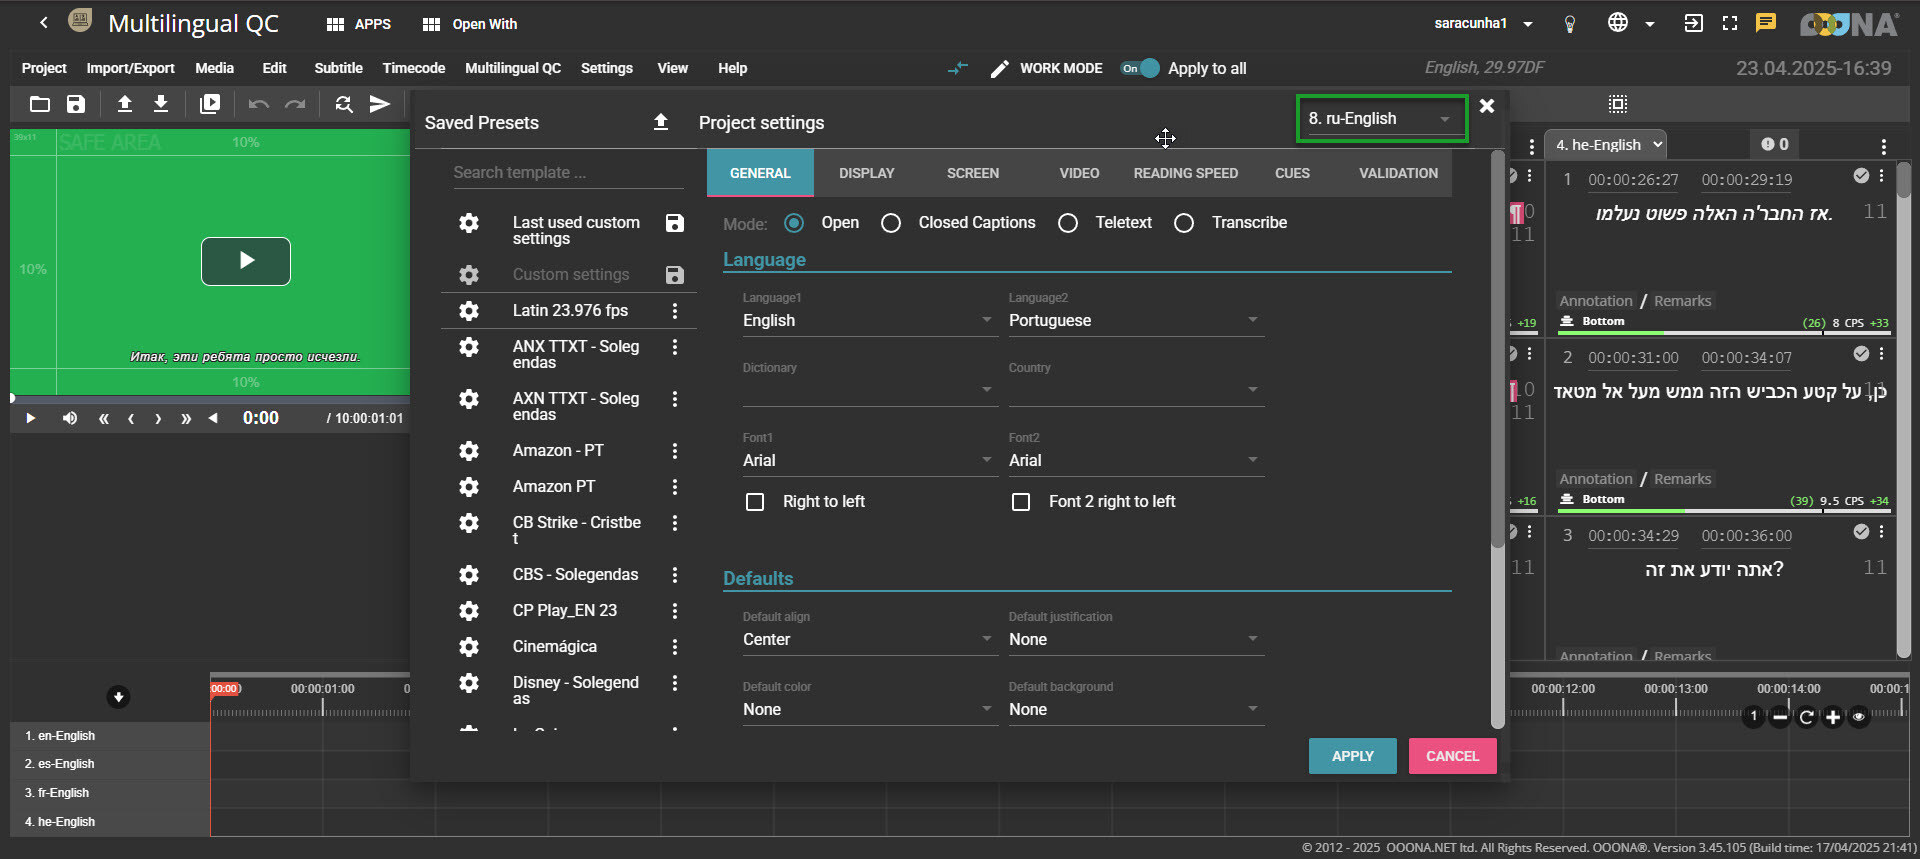
Task: Select the Closed Captions mode radio button
Action: 891,223
